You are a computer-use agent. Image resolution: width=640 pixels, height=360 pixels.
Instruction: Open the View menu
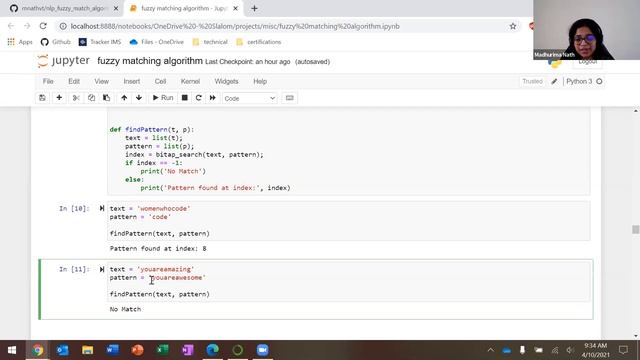click(102, 81)
